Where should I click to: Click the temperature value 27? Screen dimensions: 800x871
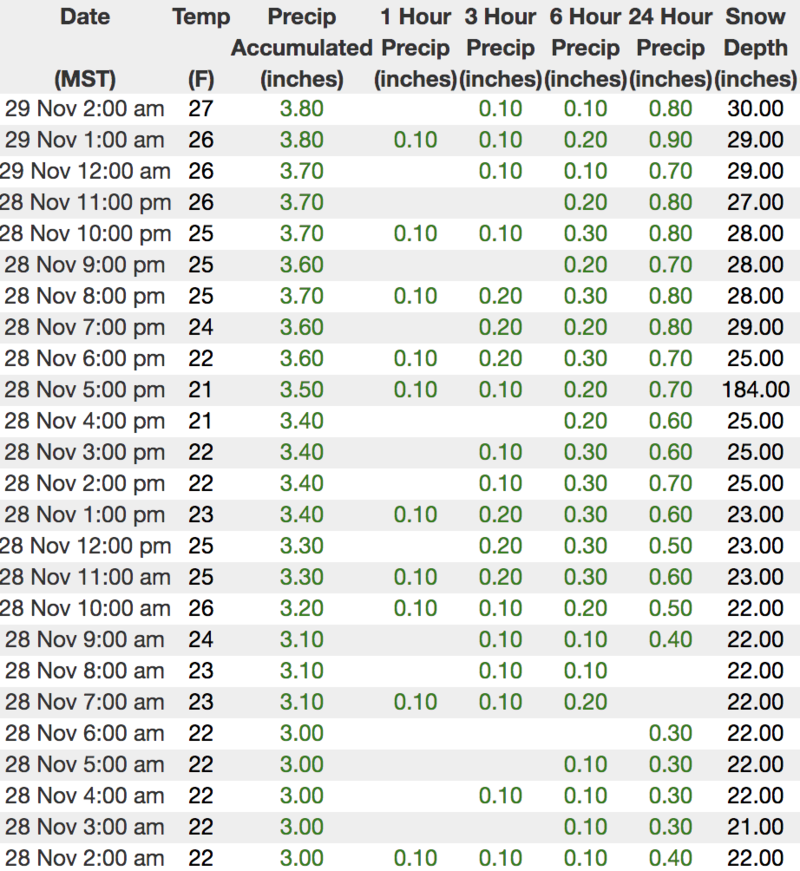click(x=201, y=109)
